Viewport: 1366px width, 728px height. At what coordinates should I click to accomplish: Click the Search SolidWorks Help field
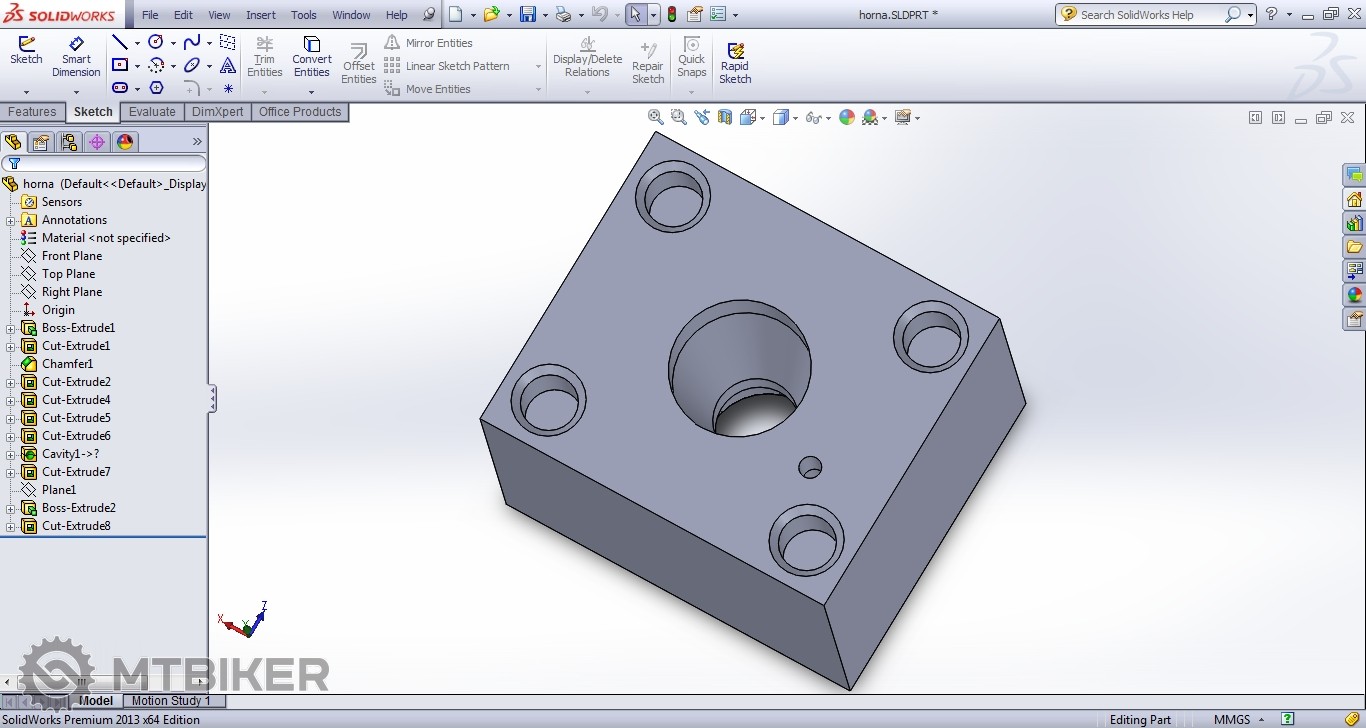1148,15
